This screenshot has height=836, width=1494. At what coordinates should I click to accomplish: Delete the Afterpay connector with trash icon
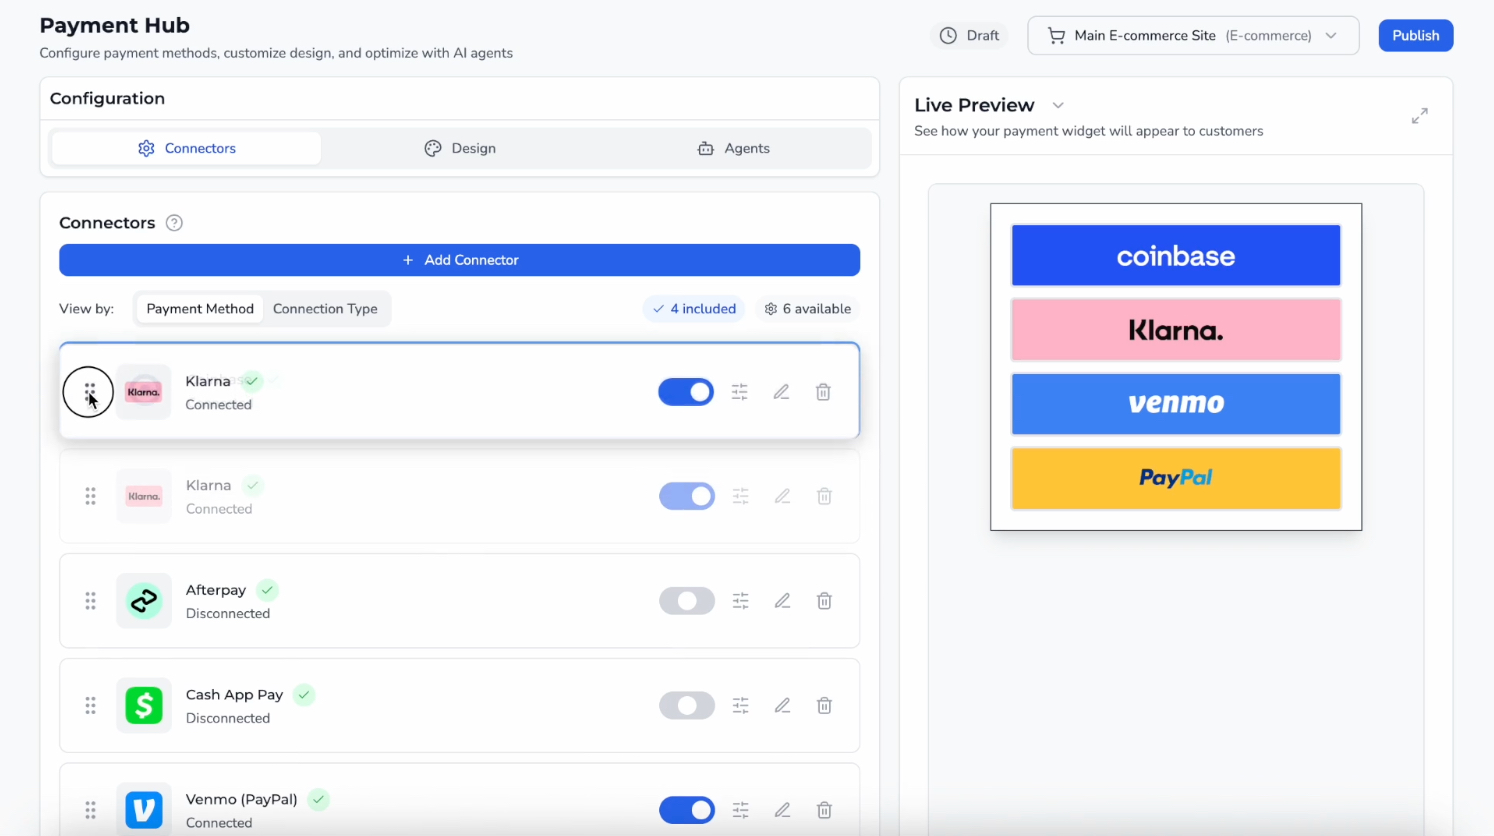pyautogui.click(x=824, y=601)
